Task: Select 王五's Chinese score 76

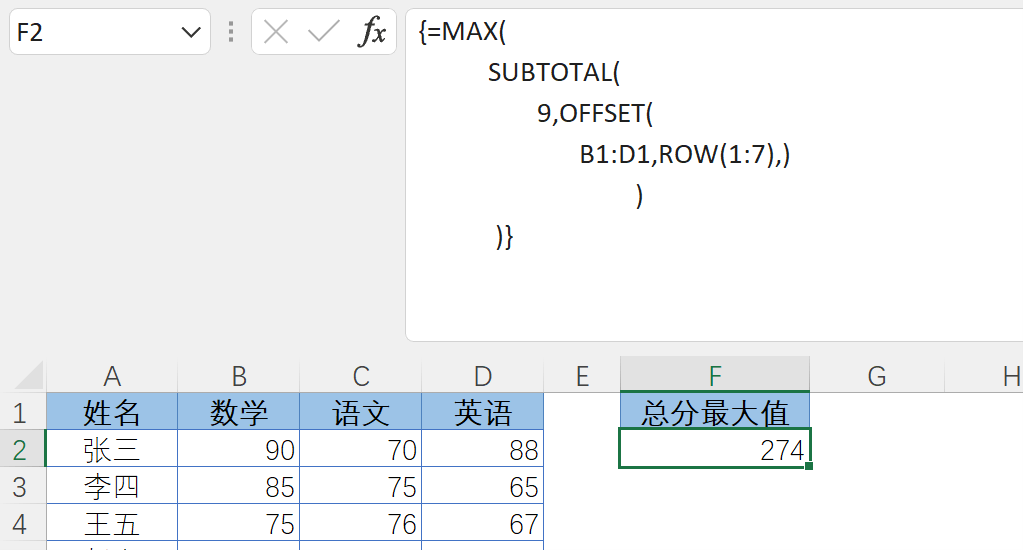Action: tap(361, 523)
